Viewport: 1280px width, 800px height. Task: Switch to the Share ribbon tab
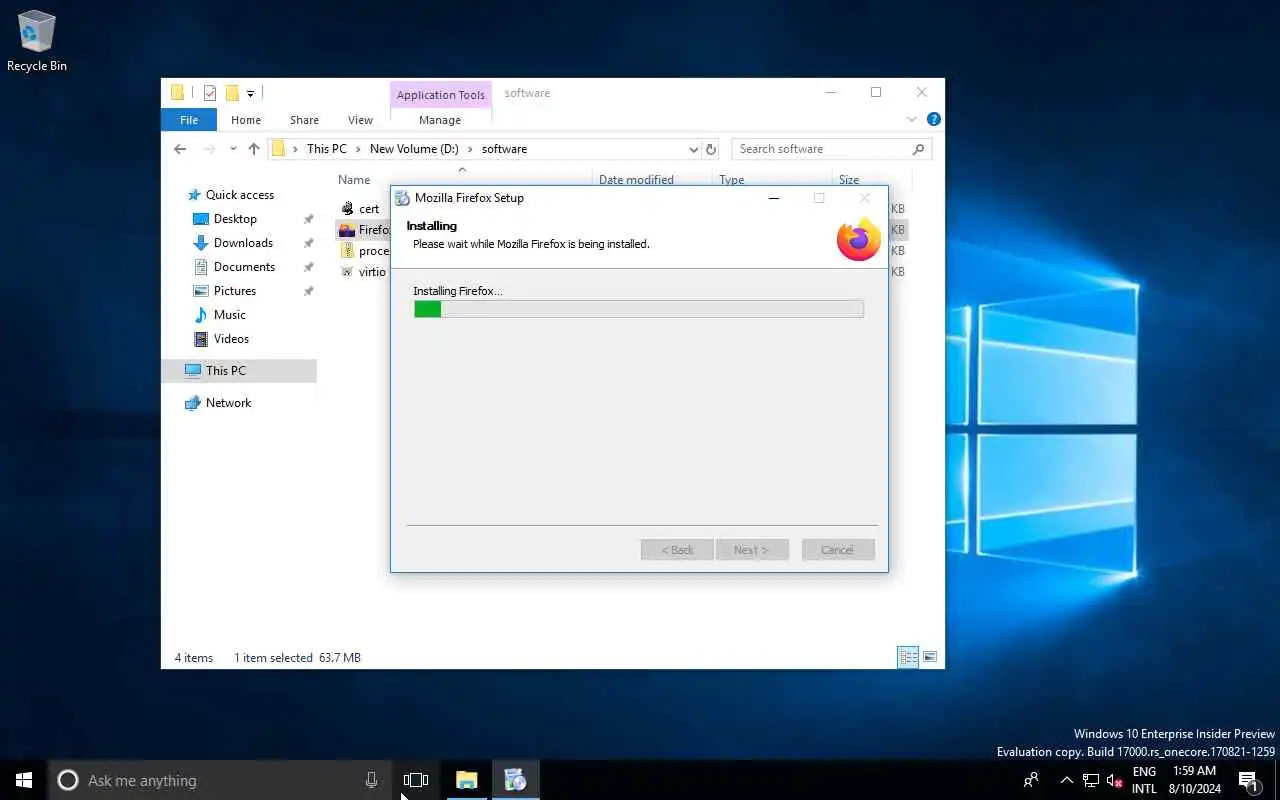[304, 120]
